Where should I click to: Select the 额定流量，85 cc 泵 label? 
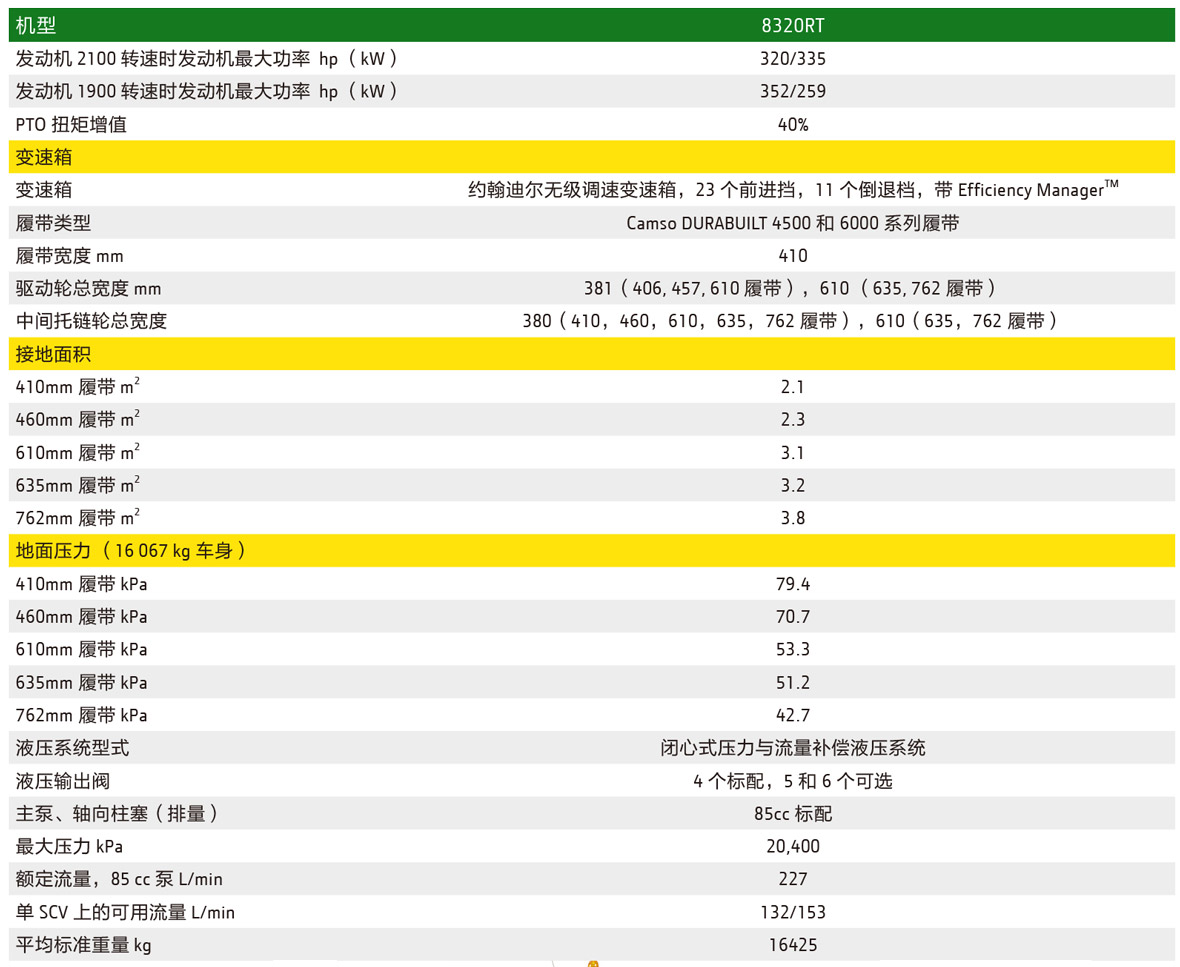tap(119, 879)
